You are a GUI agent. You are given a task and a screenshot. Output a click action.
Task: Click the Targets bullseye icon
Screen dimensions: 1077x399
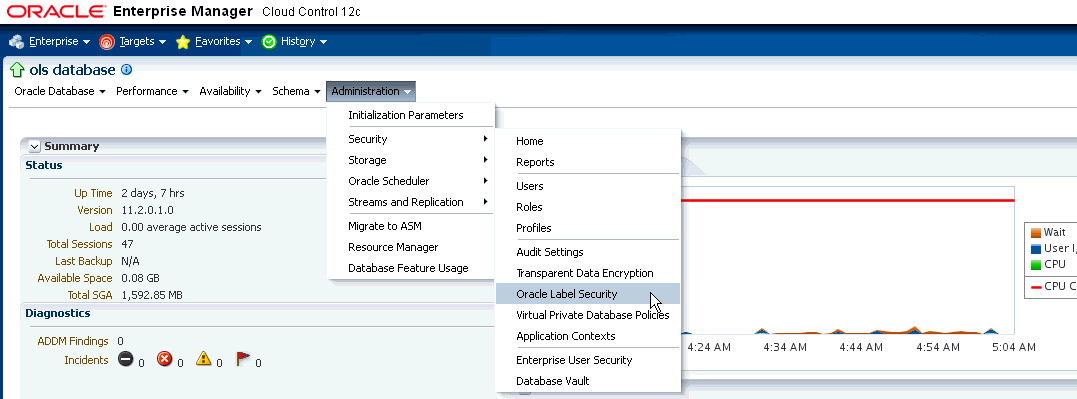coord(106,42)
